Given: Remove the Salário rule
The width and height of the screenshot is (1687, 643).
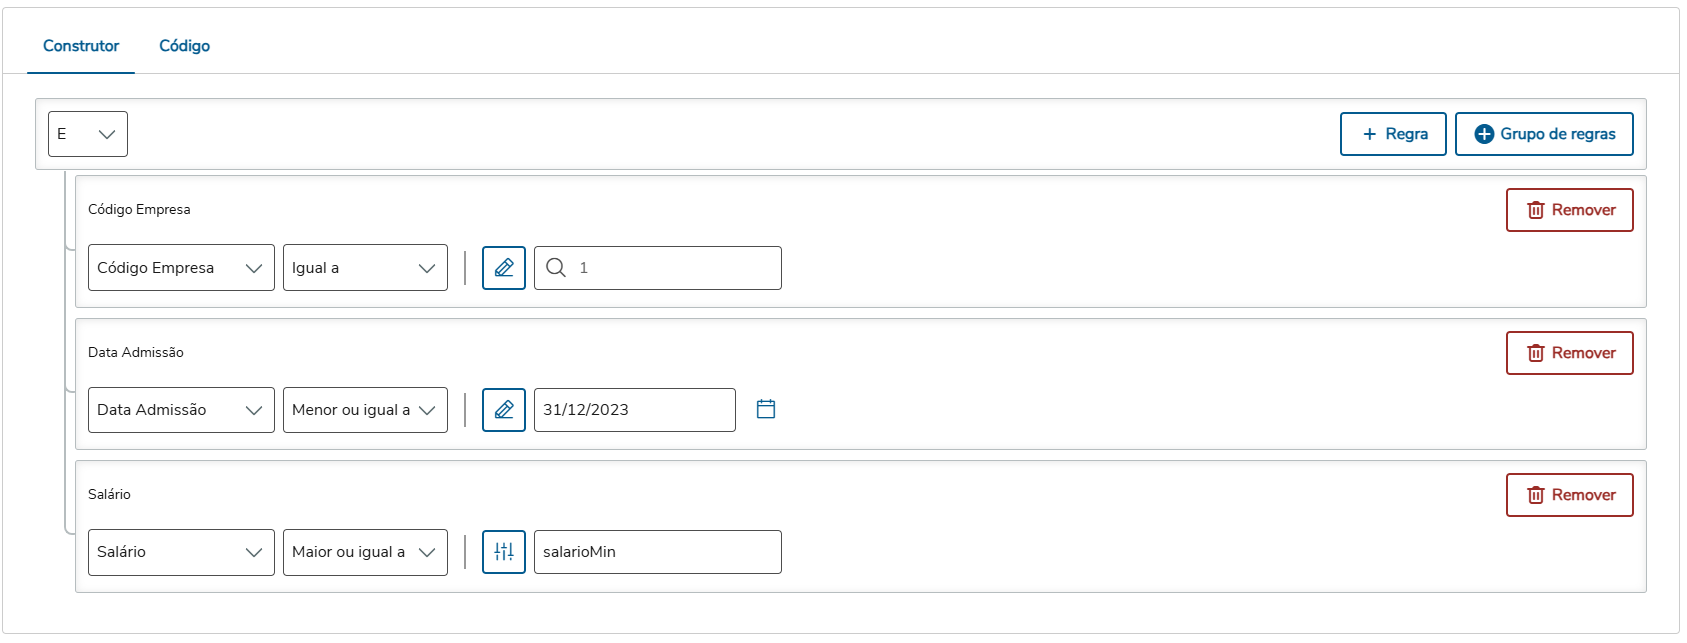Looking at the screenshot, I should click(1569, 495).
